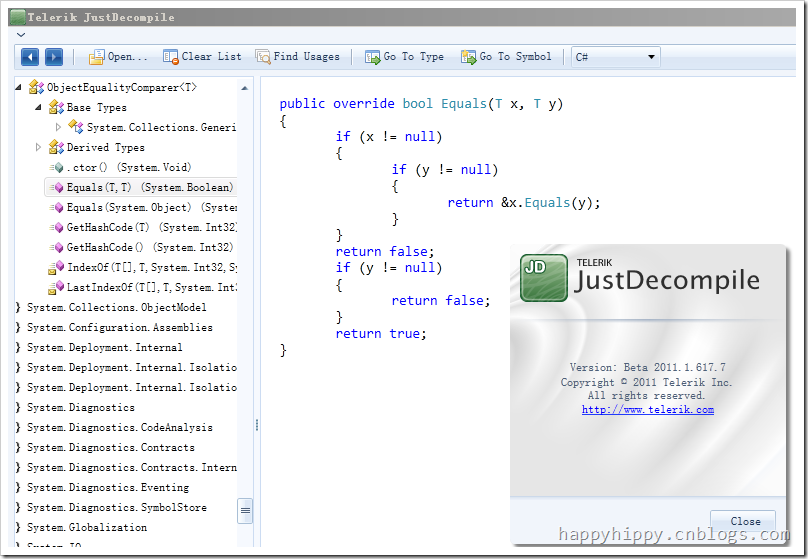Click the Equals link in 'return &x.Equals(y)'

pos(547,203)
